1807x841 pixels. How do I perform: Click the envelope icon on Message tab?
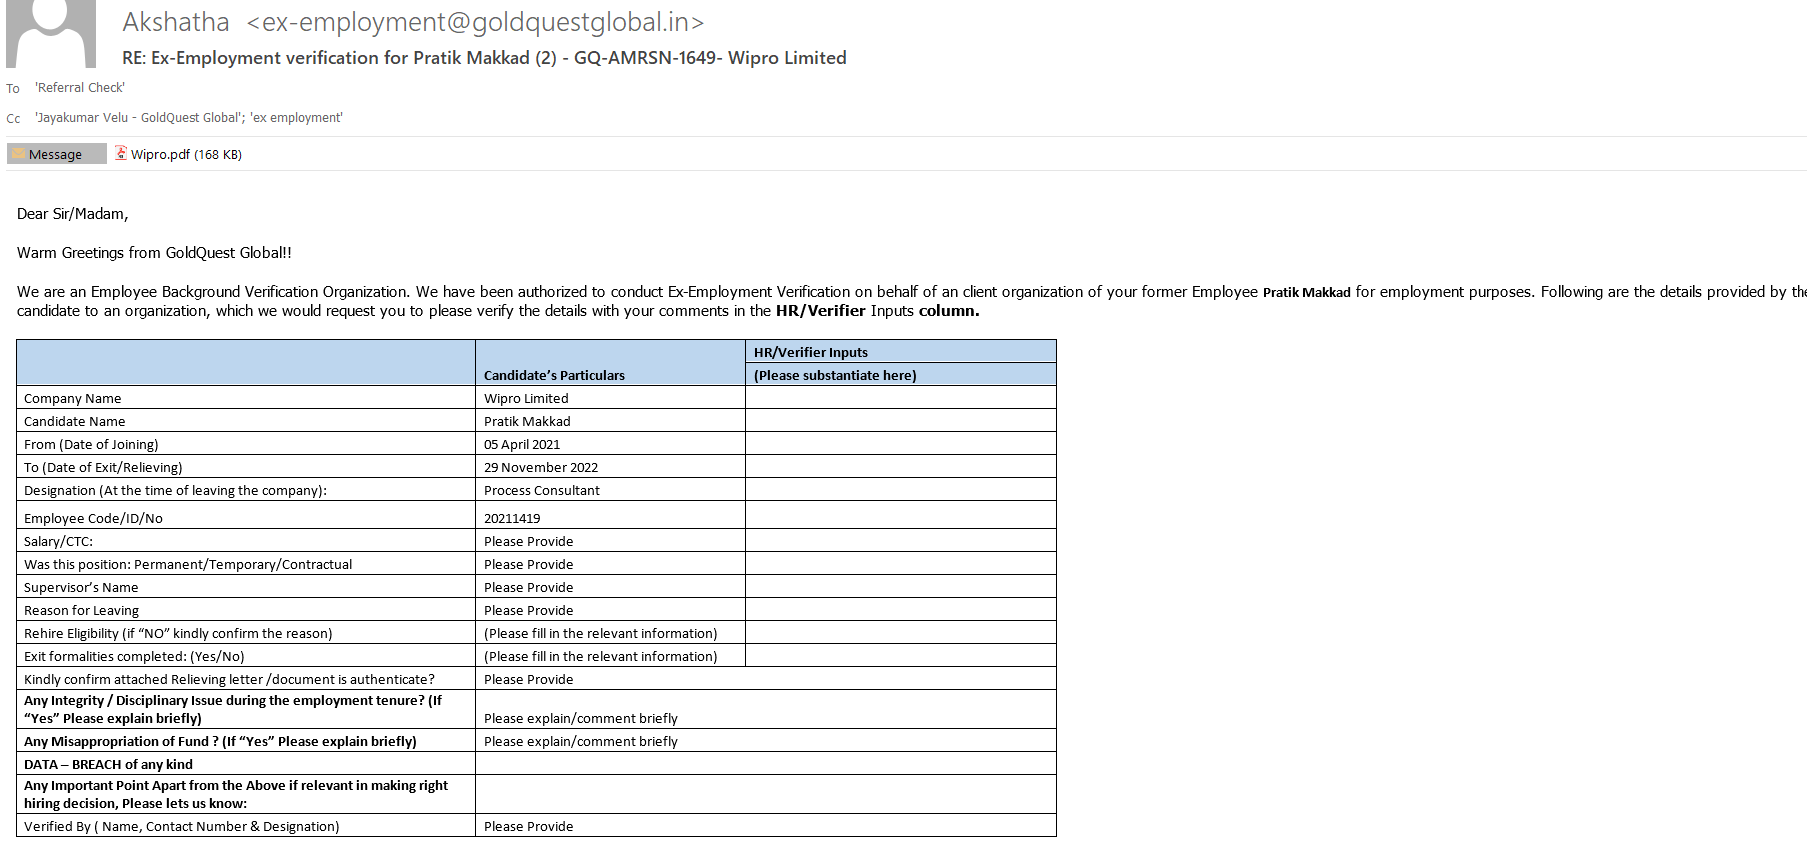tap(18, 154)
